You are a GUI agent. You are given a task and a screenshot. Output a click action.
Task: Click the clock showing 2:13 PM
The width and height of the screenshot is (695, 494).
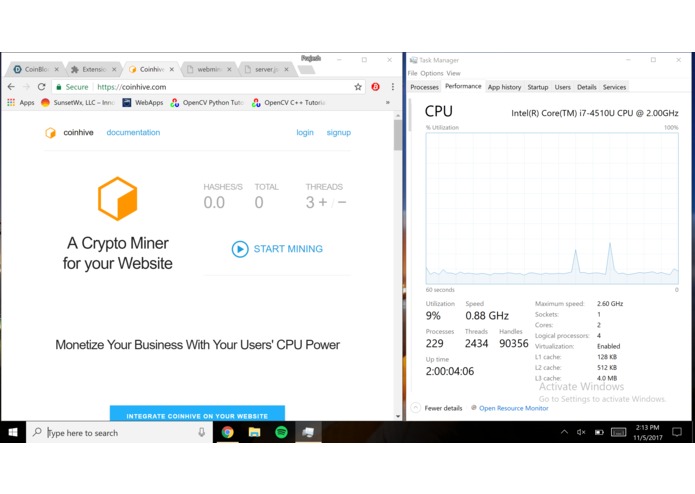(648, 432)
